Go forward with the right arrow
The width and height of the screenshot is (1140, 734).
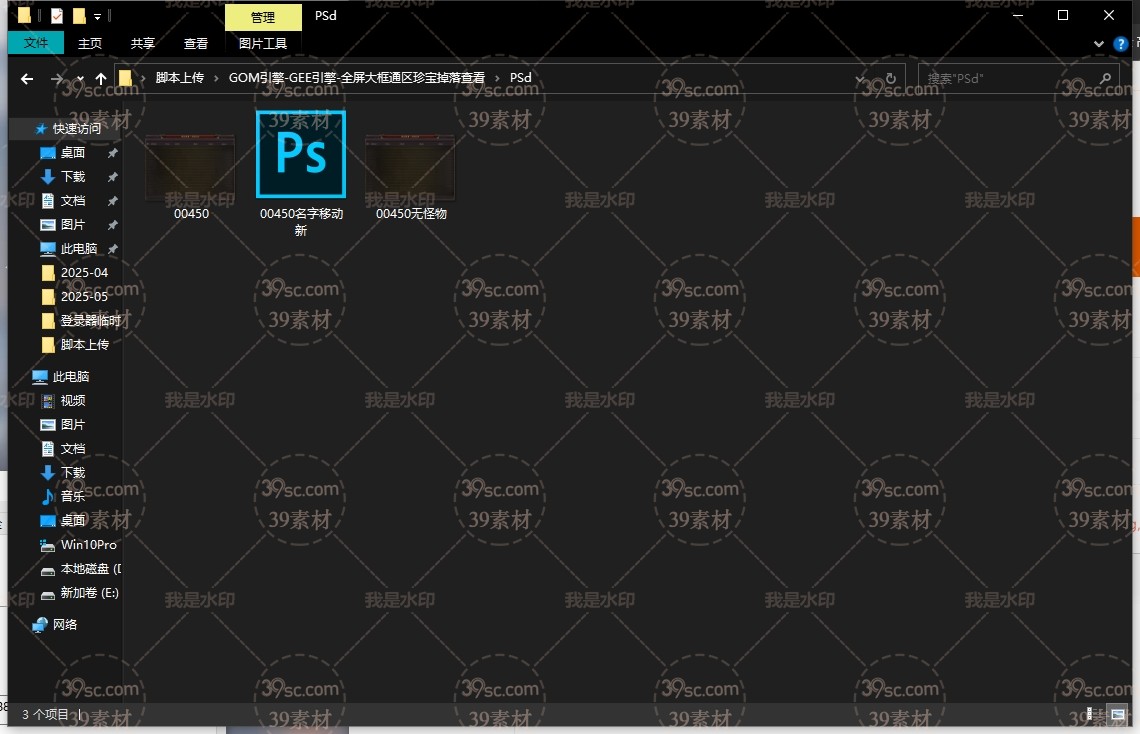57,78
